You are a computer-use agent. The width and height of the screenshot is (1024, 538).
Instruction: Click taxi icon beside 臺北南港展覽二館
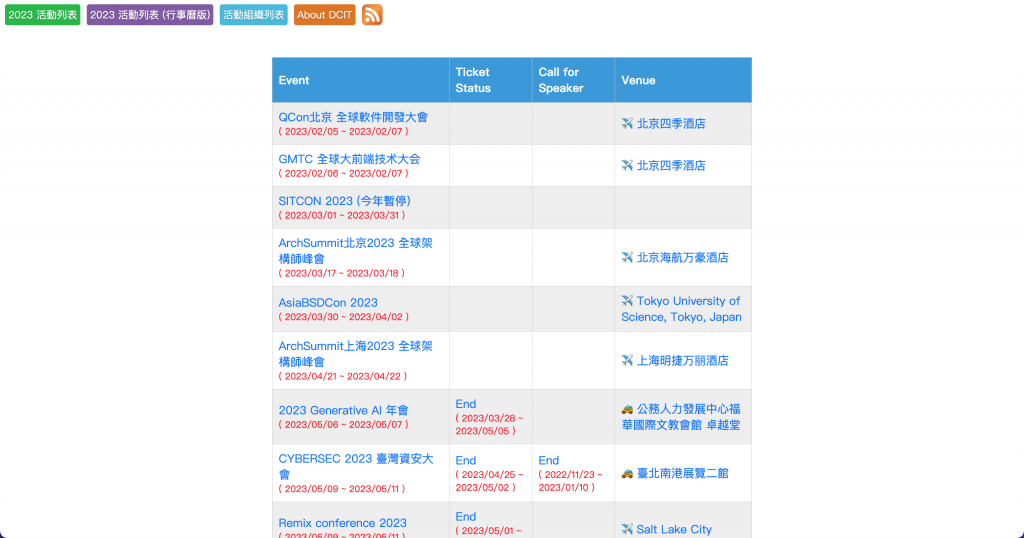click(627, 473)
